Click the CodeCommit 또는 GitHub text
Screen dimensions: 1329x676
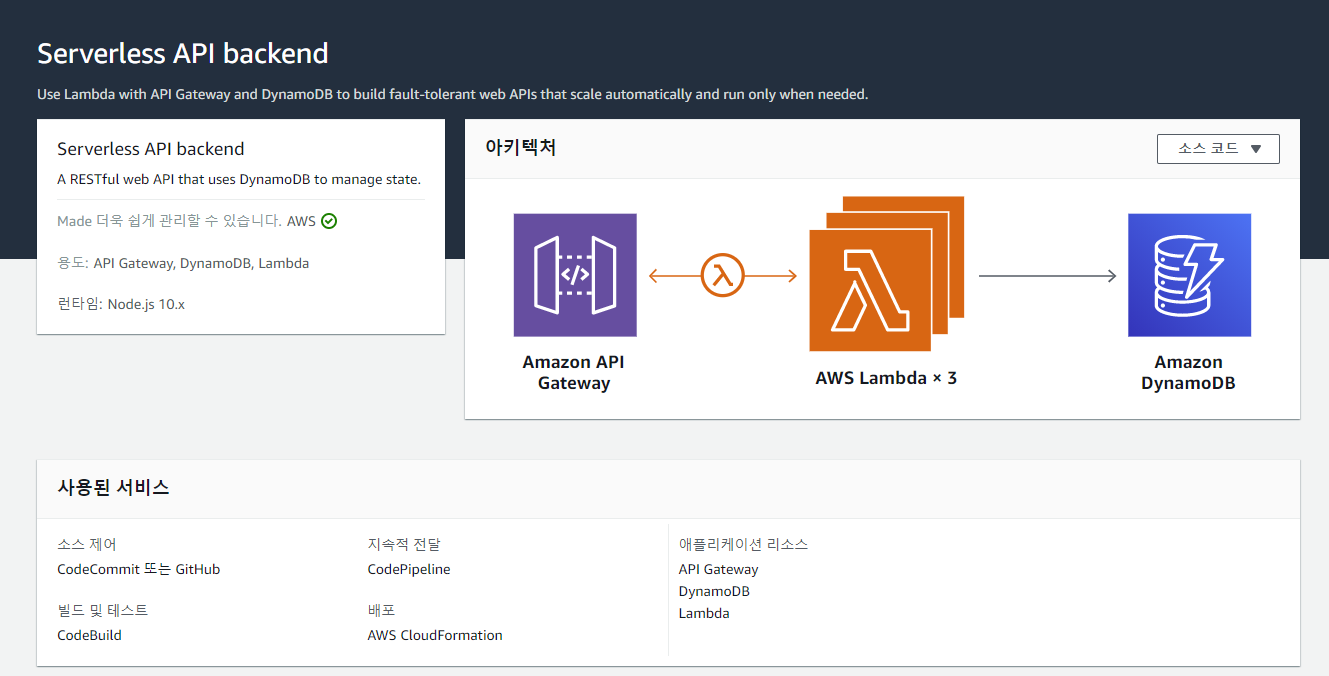[139, 569]
